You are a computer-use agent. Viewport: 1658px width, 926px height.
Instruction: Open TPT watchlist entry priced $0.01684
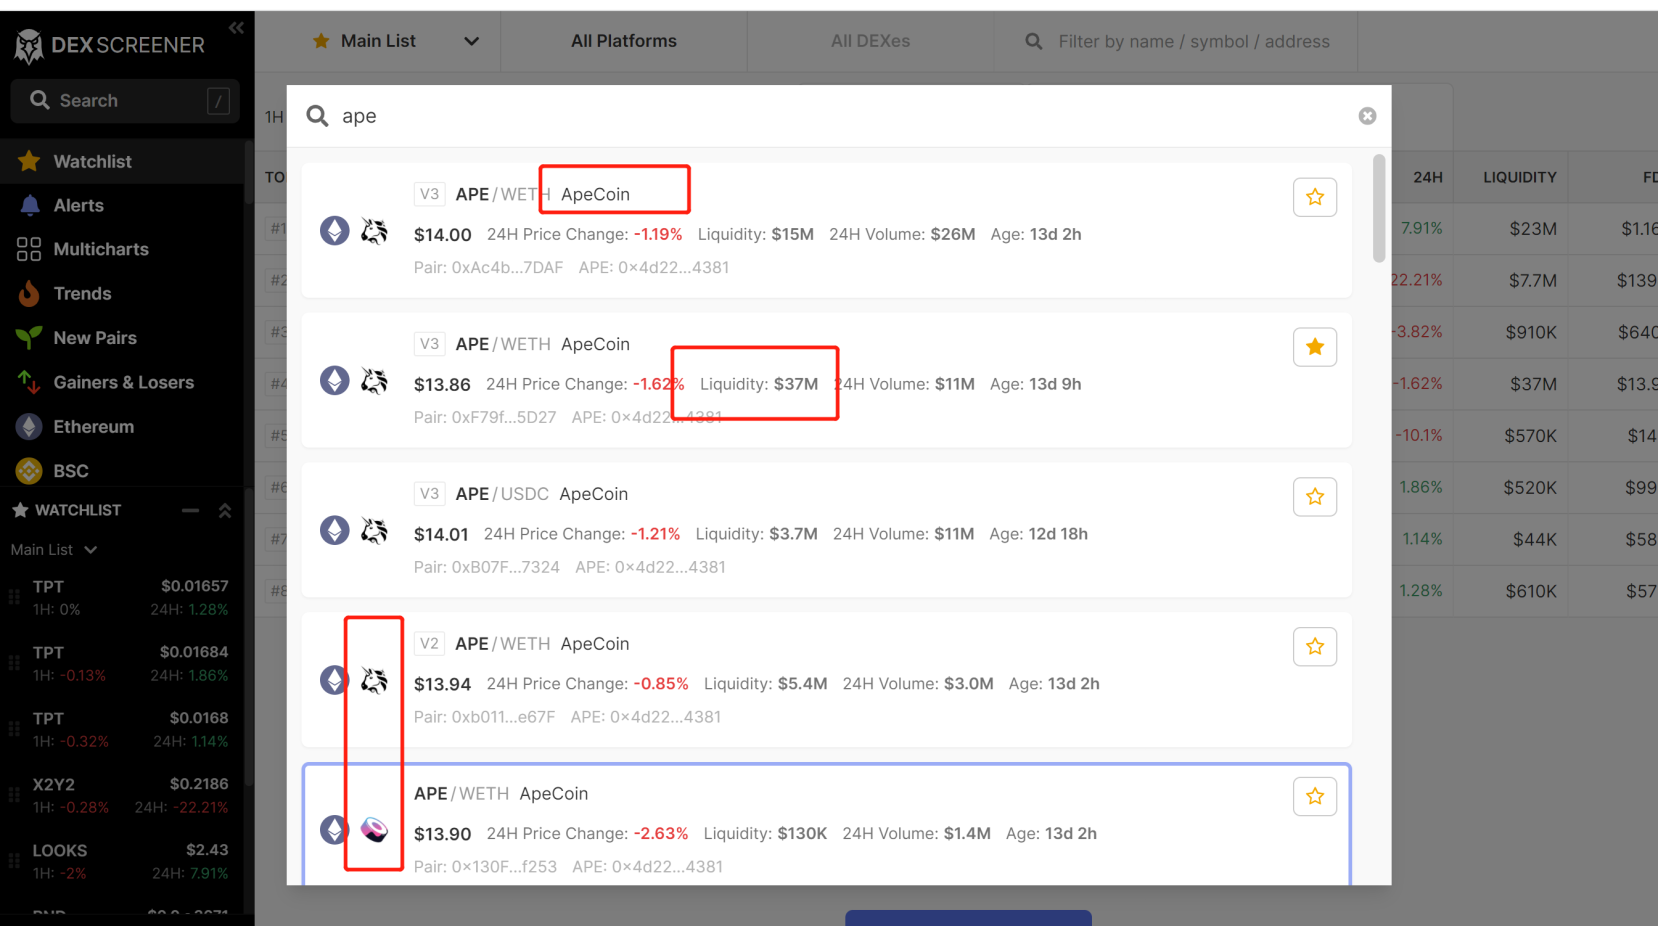tap(122, 663)
